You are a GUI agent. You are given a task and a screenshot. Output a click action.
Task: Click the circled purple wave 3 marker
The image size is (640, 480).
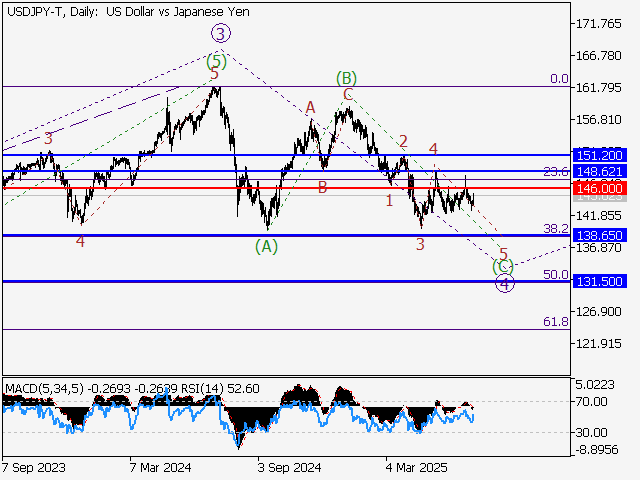tap(219, 35)
